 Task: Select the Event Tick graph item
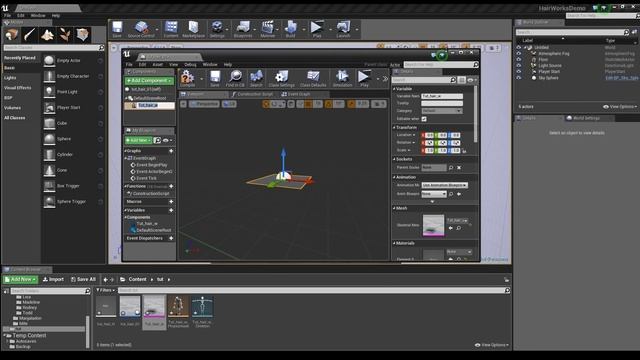tap(146, 178)
